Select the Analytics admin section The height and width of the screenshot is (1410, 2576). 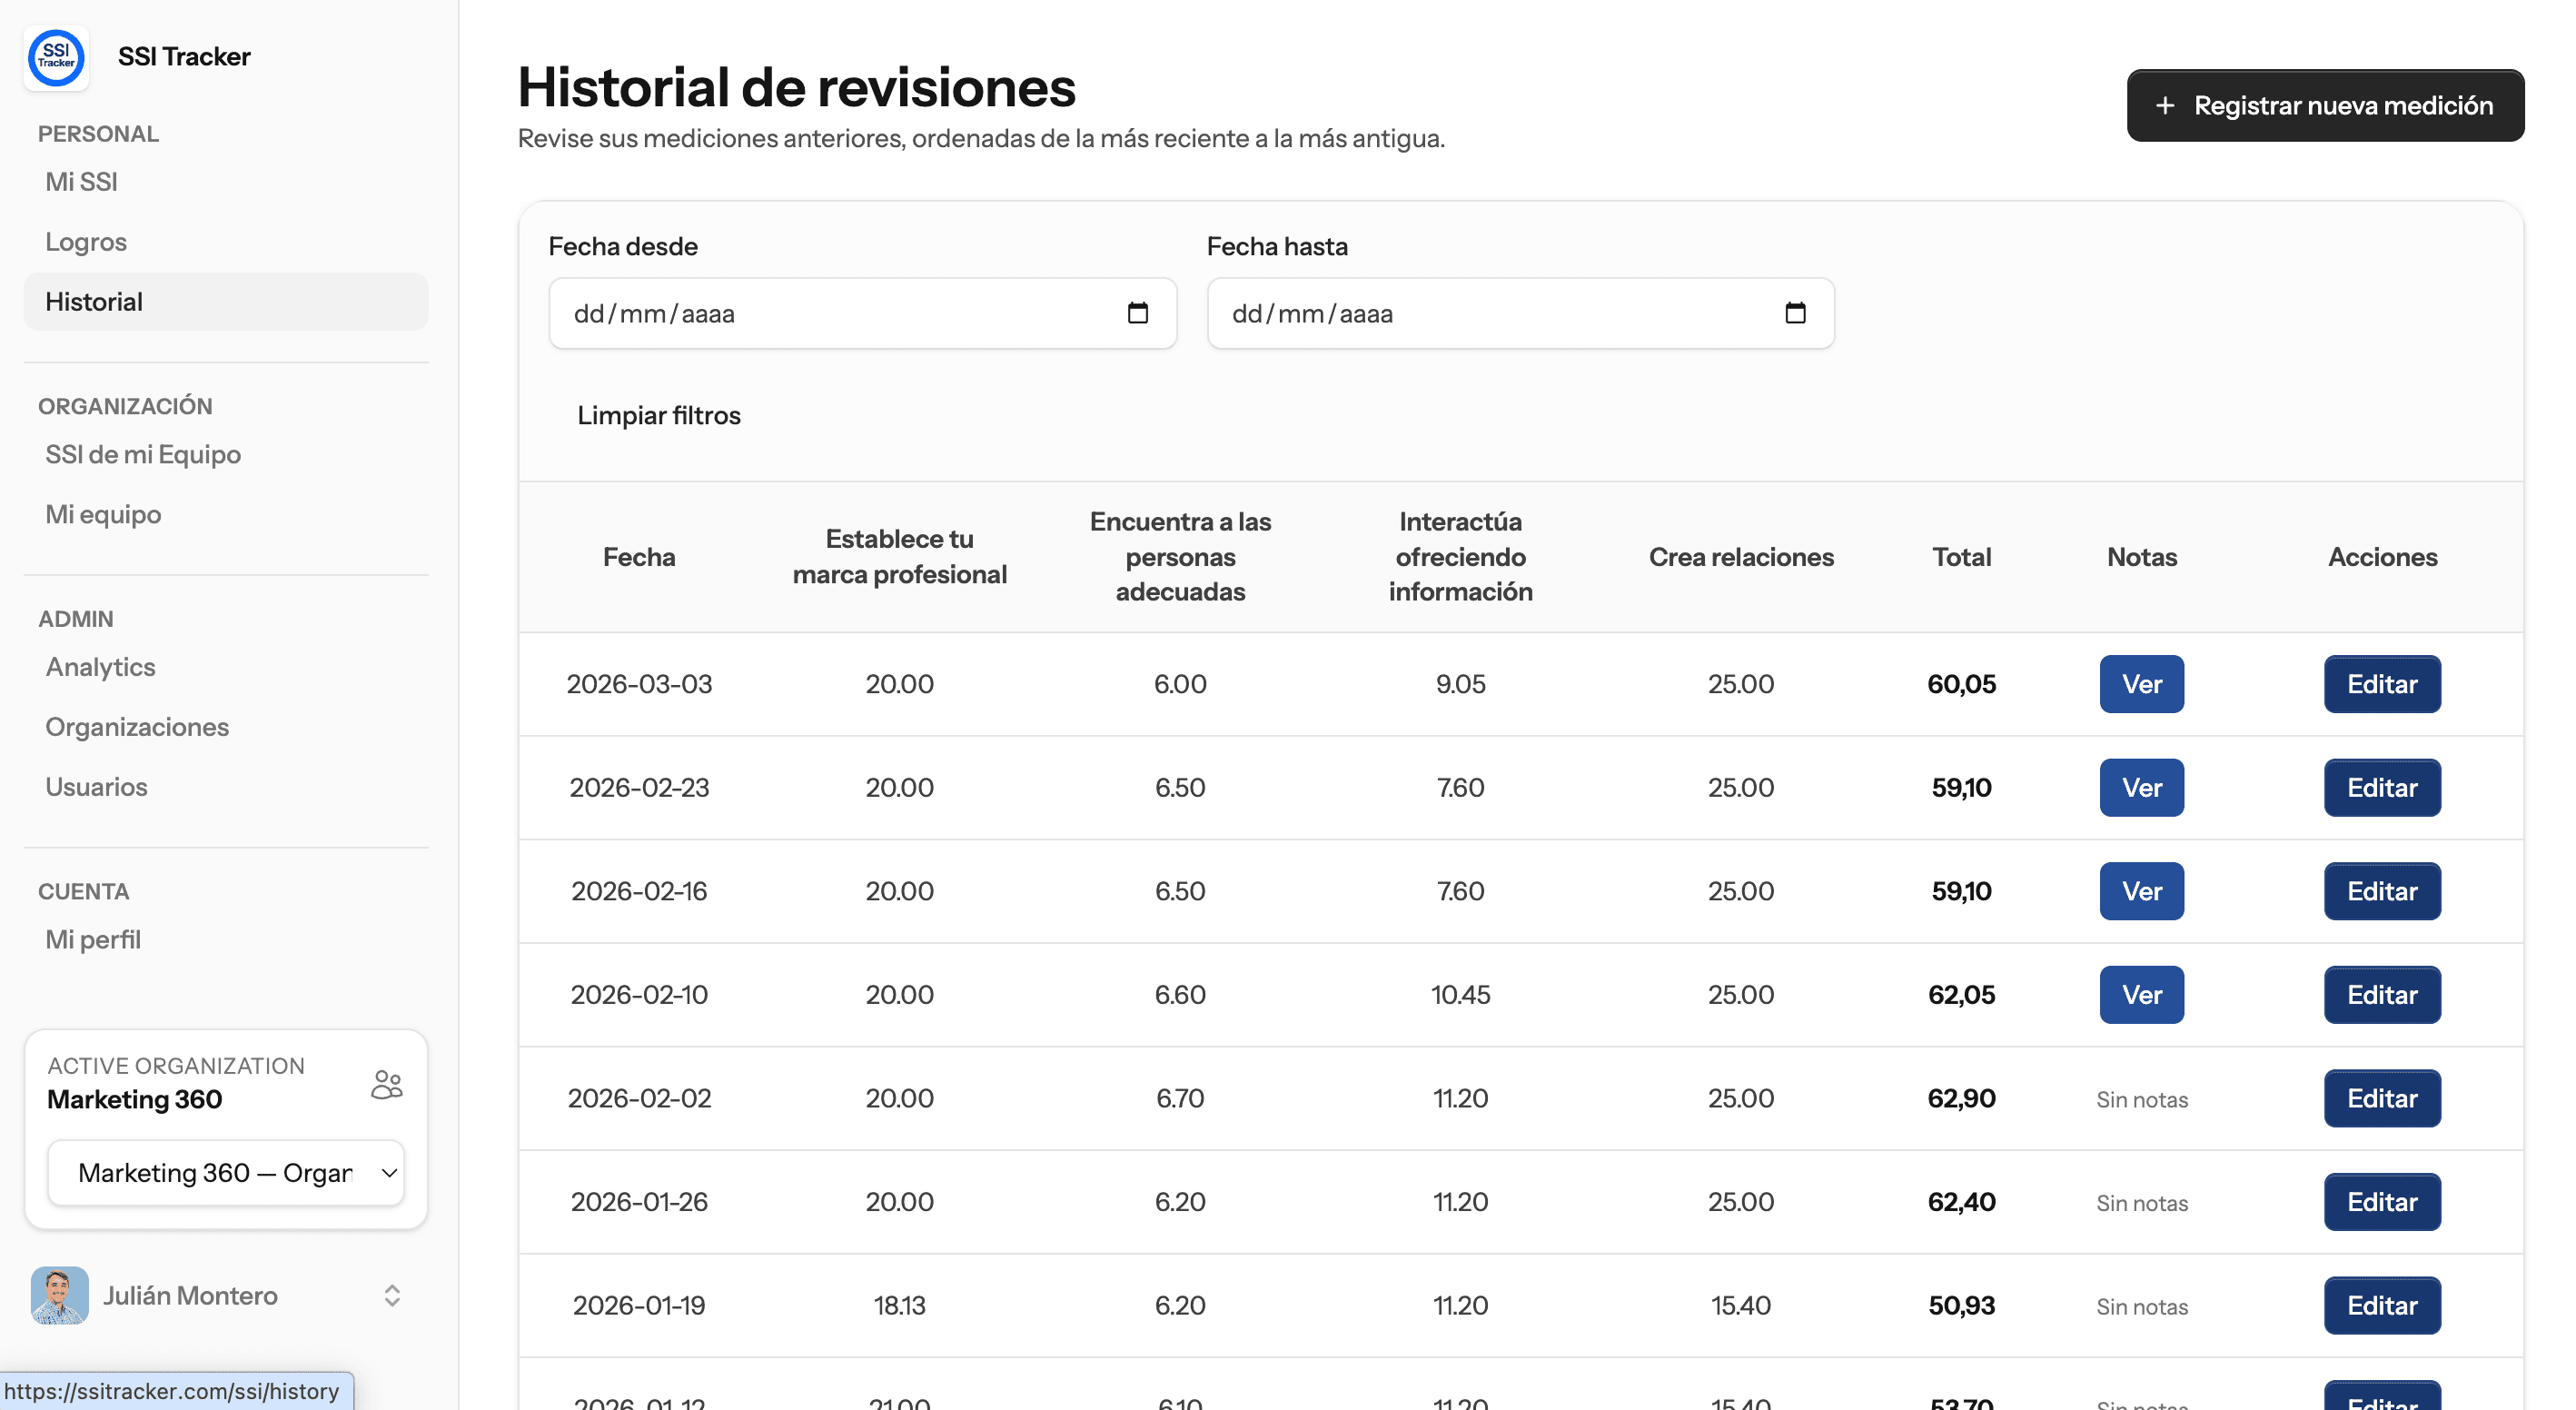[100, 667]
